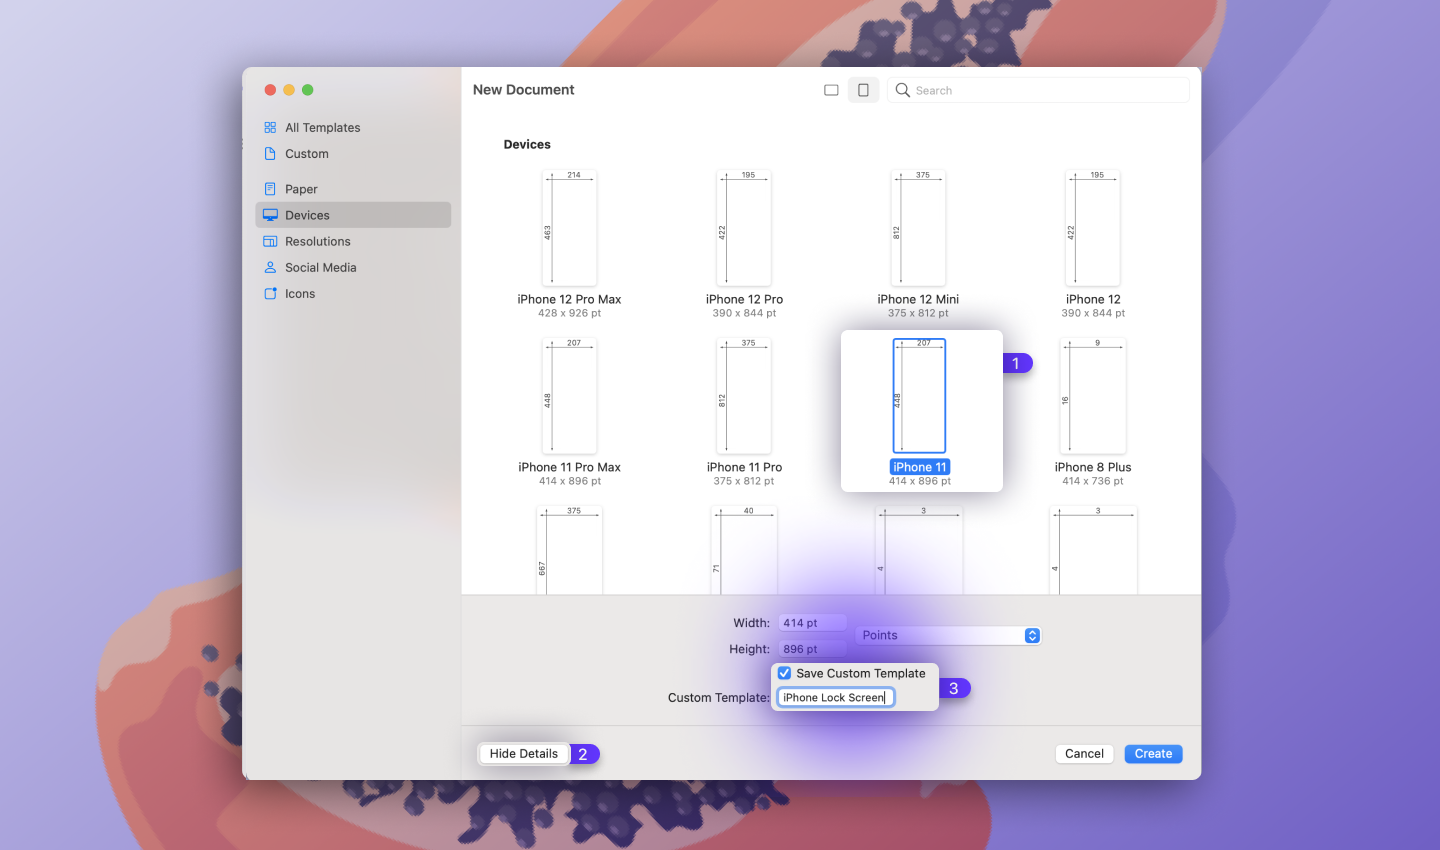The width and height of the screenshot is (1440, 850).
Task: Click the Create button
Action: (x=1153, y=754)
